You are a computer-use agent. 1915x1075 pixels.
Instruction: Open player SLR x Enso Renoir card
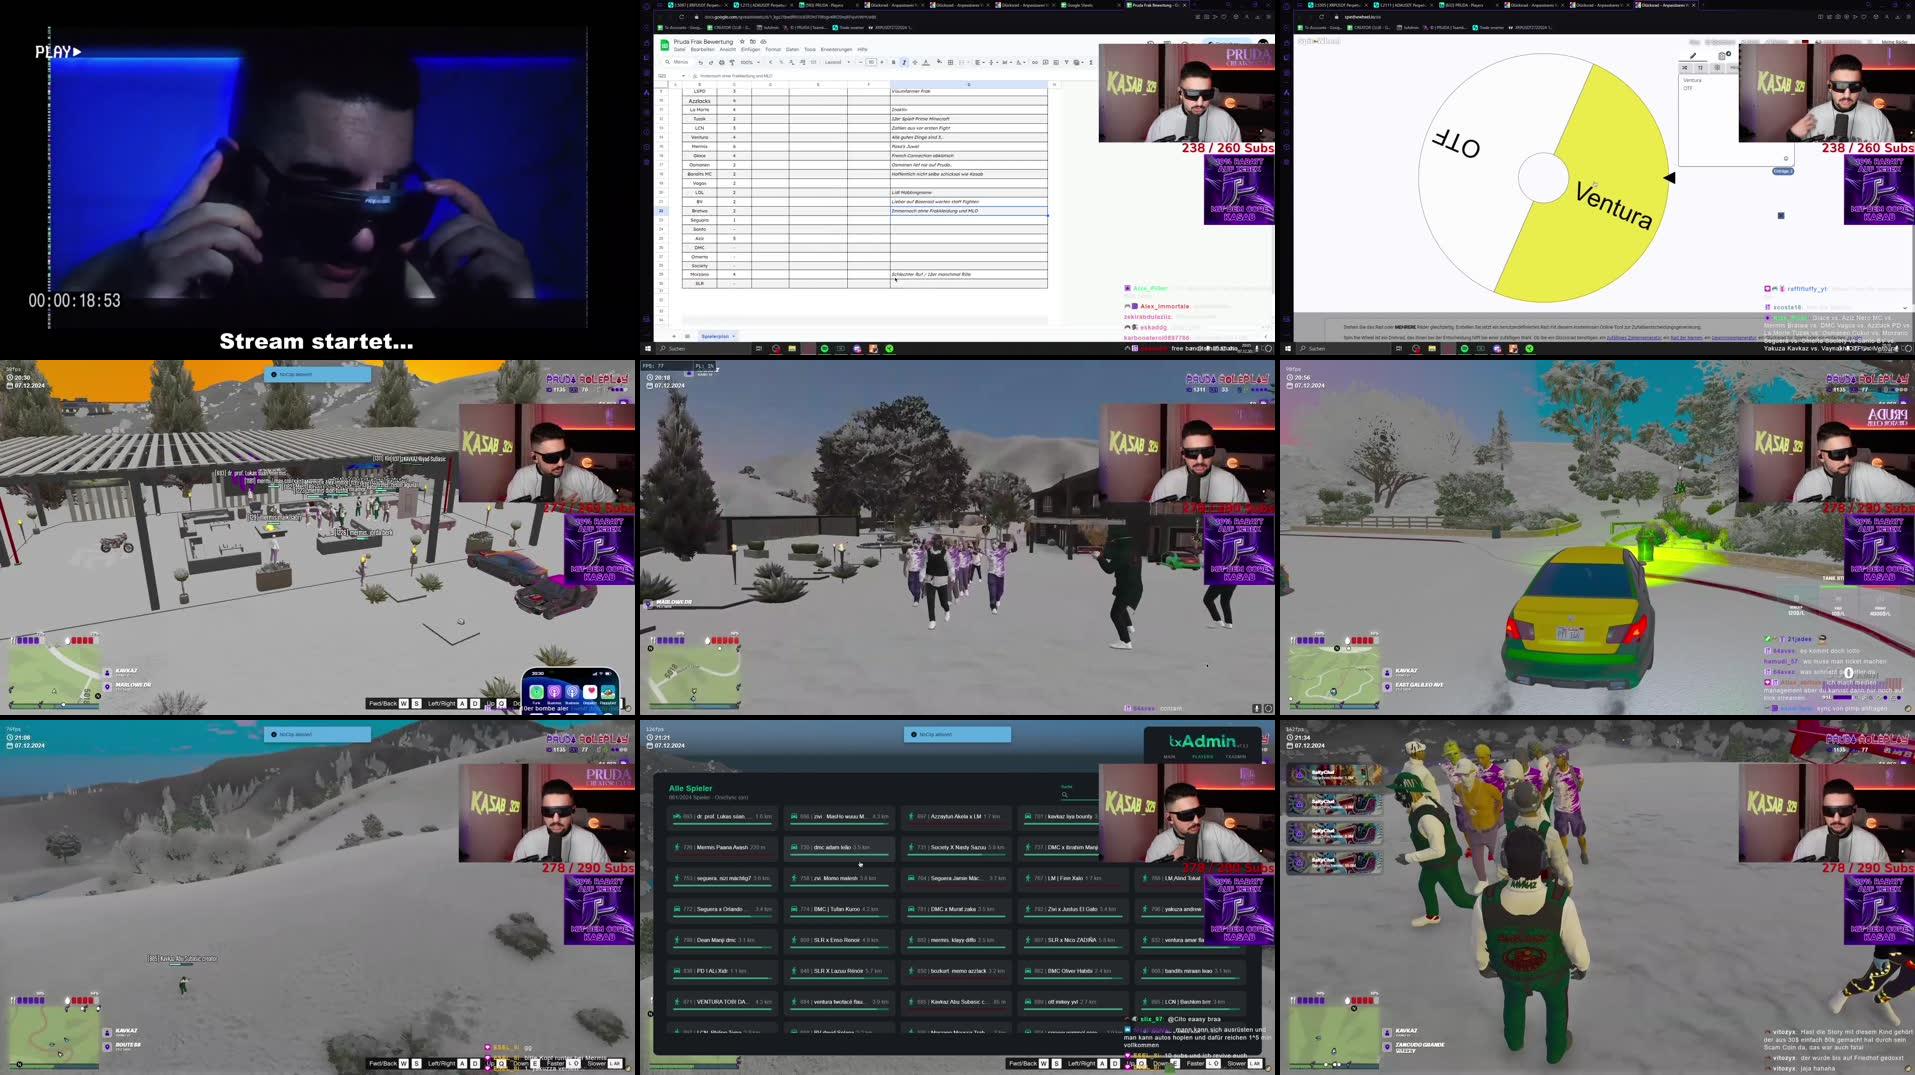point(838,940)
